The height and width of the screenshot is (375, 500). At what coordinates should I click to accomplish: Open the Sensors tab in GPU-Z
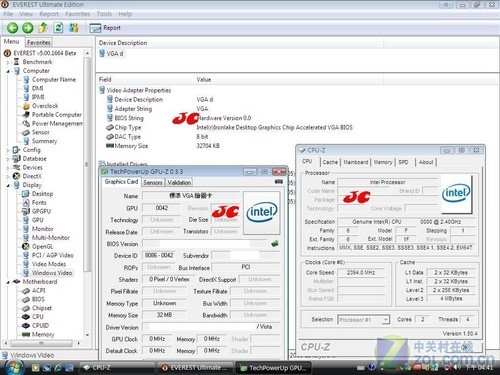(153, 183)
